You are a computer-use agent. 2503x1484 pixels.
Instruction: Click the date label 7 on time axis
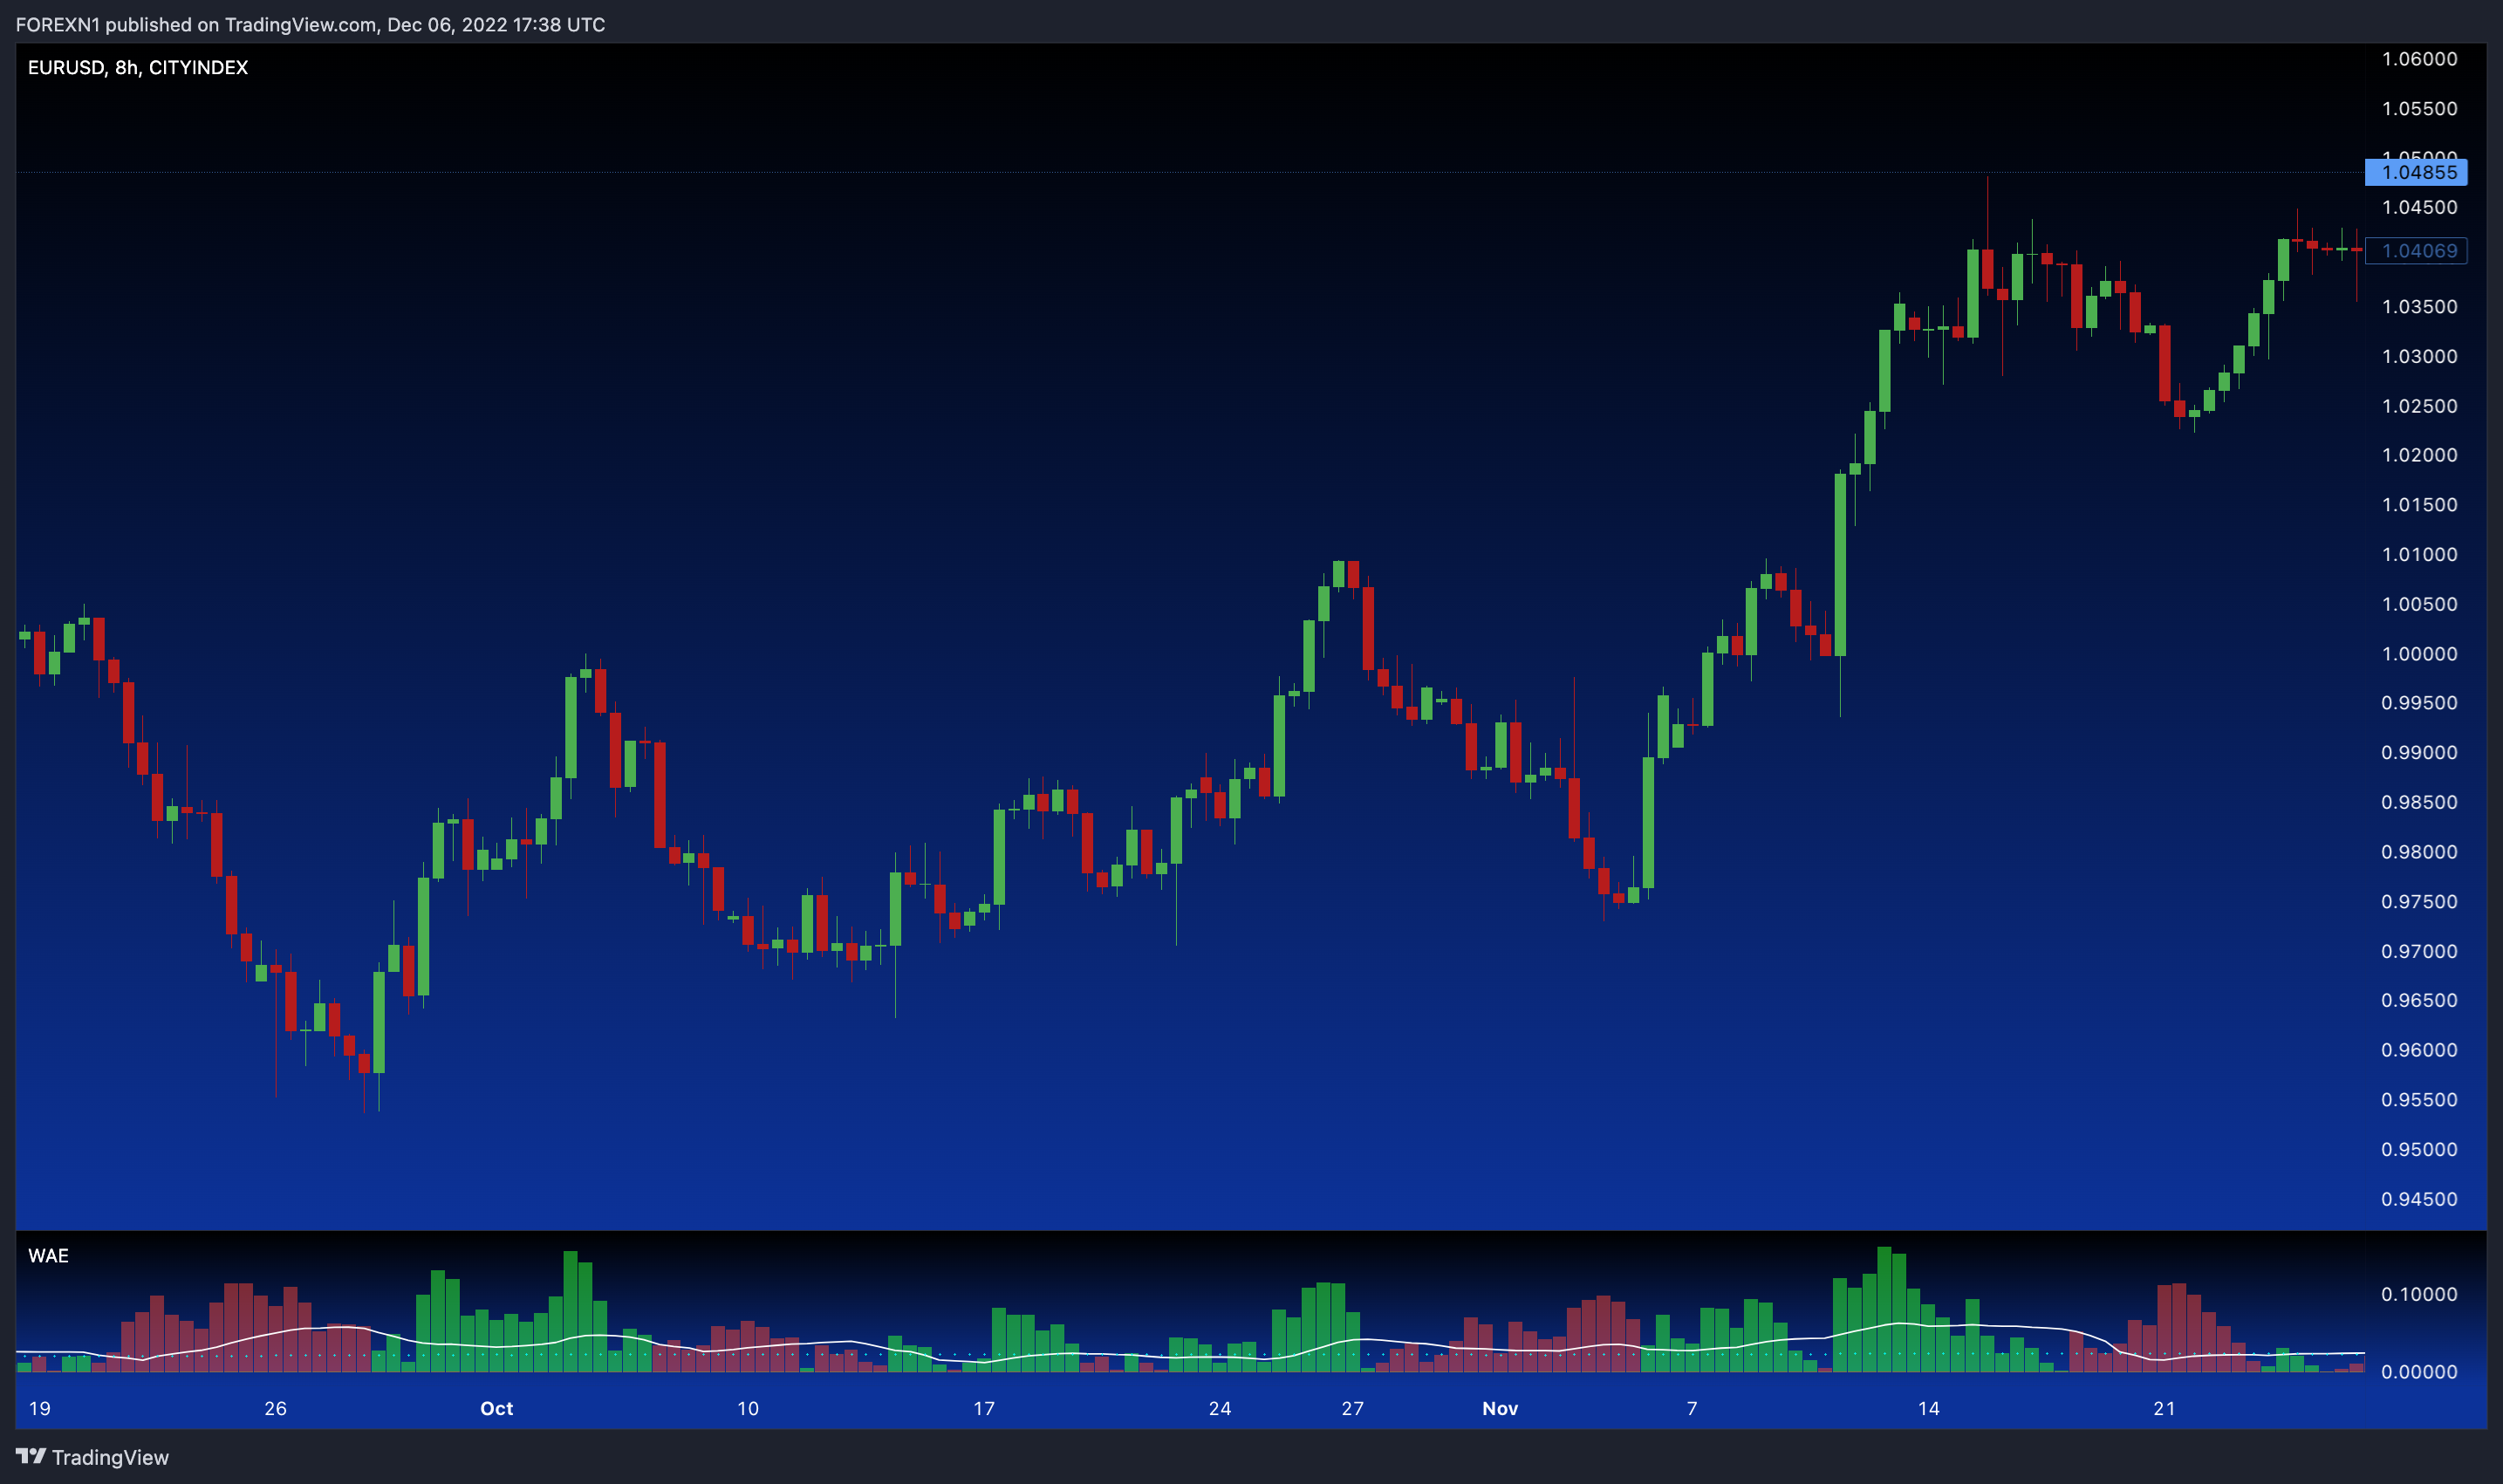[1692, 1409]
